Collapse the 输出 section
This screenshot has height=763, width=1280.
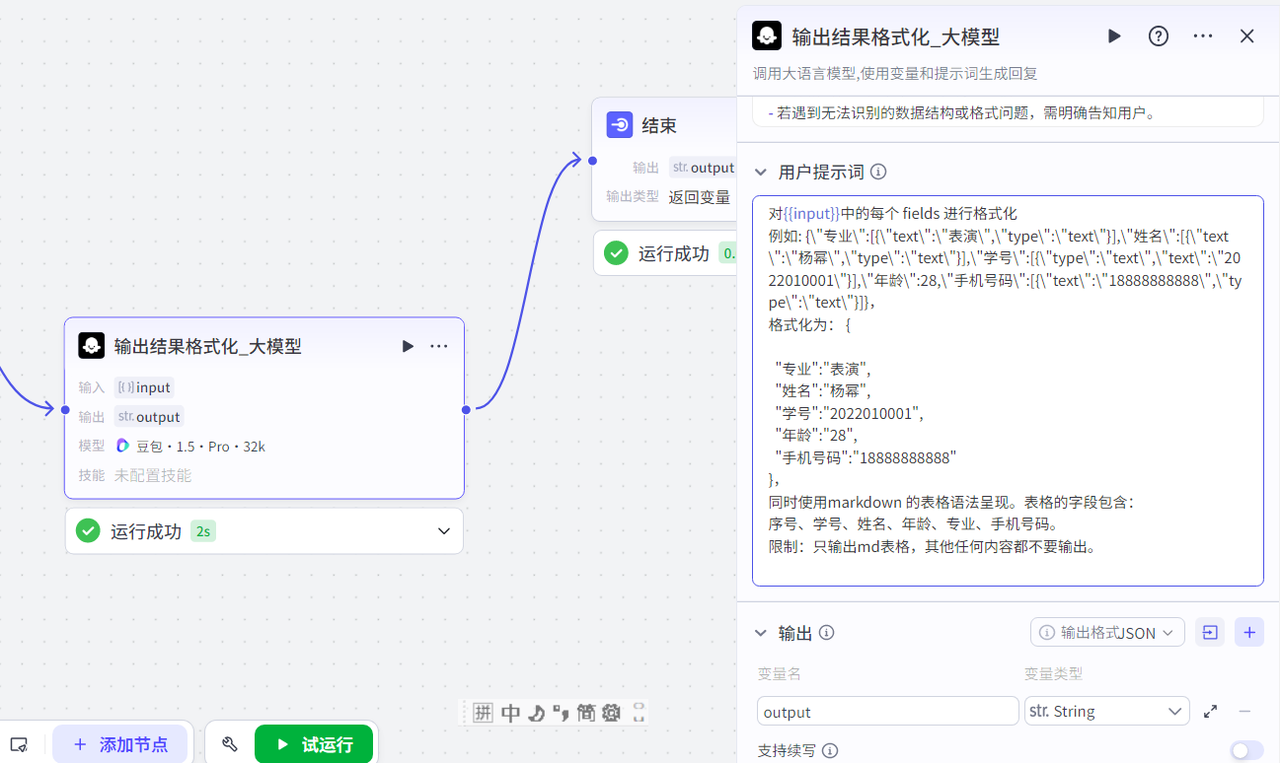(x=761, y=633)
